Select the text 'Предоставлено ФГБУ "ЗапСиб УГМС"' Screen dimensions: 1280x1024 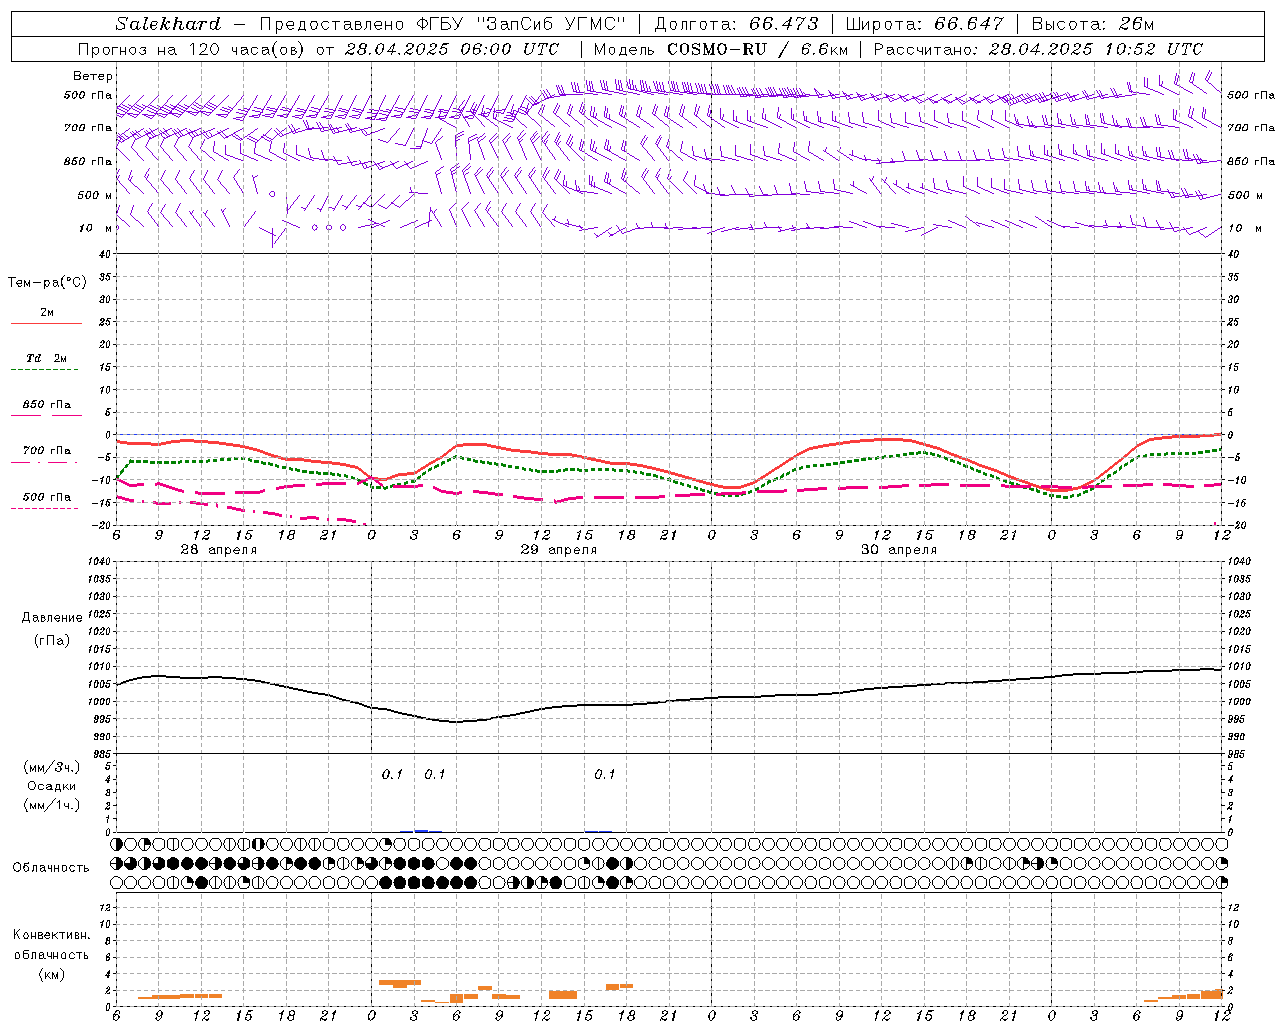click(x=442, y=24)
